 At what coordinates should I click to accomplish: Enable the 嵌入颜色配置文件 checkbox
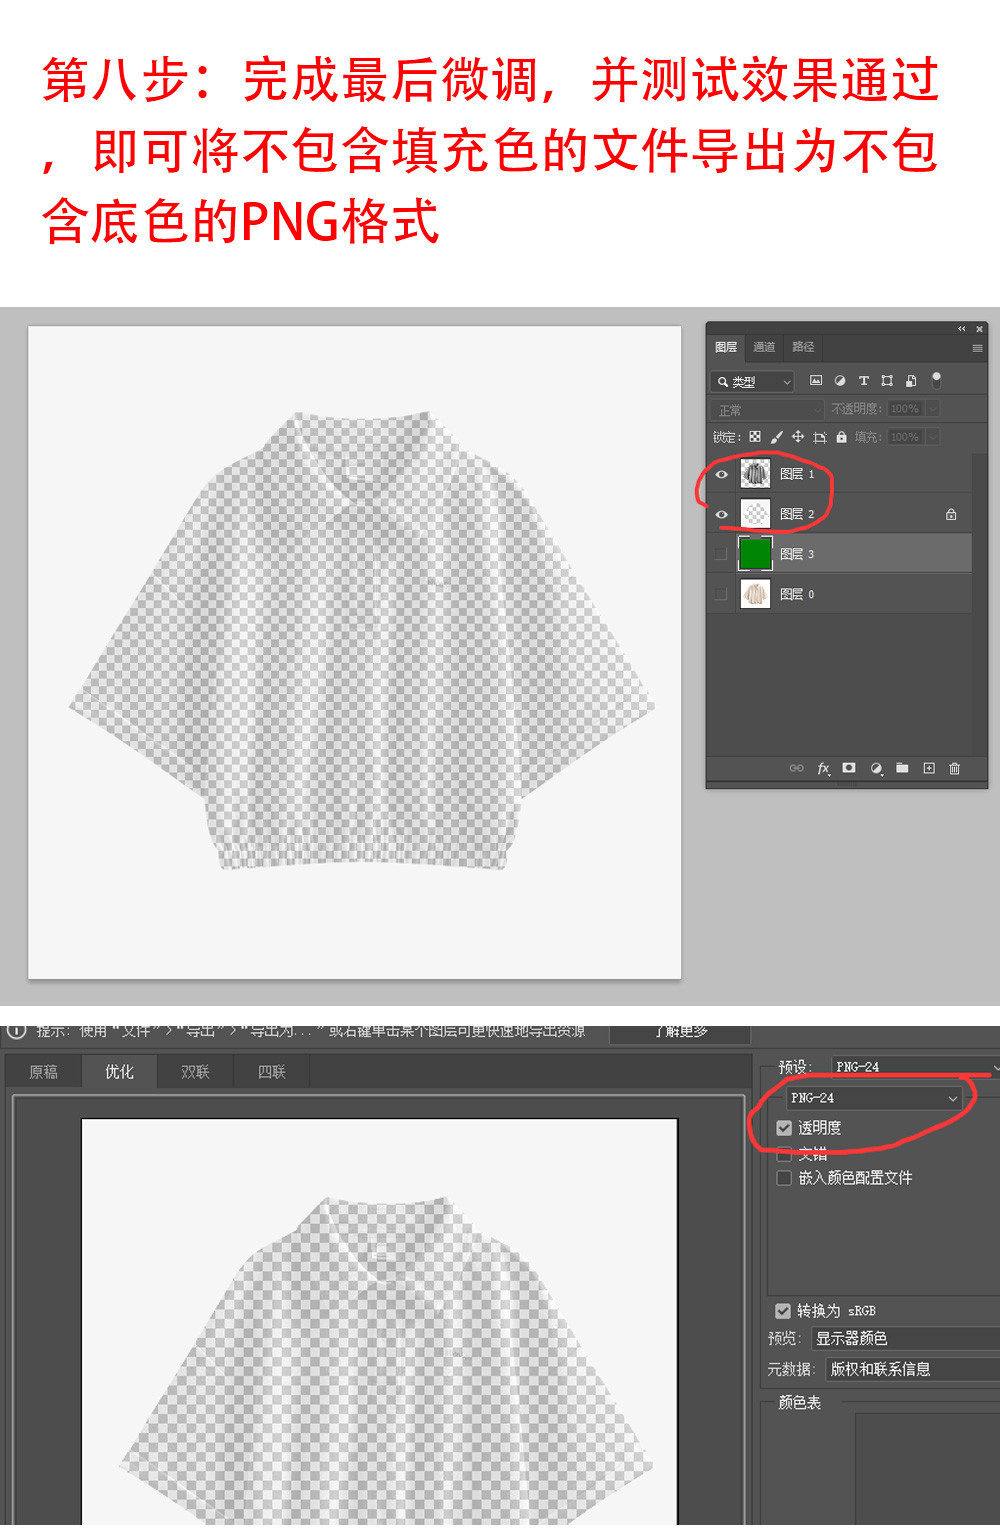784,1178
